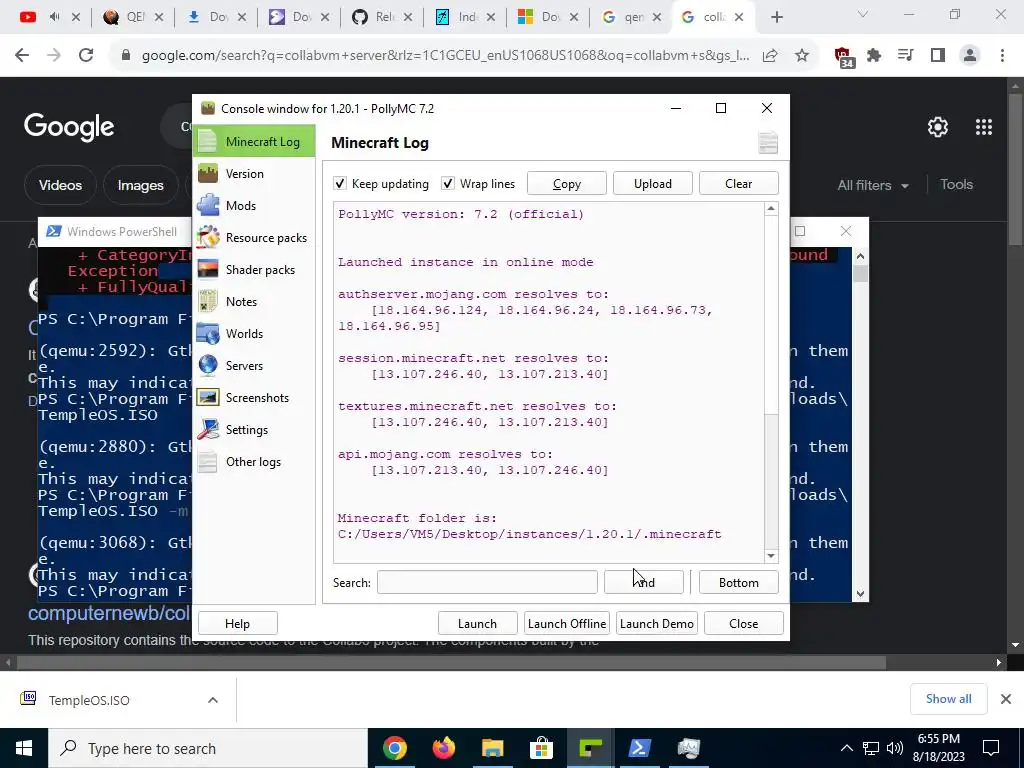Screen dimensions: 1024x768
Task: Open File Explorer from taskbar
Action: click(493, 748)
